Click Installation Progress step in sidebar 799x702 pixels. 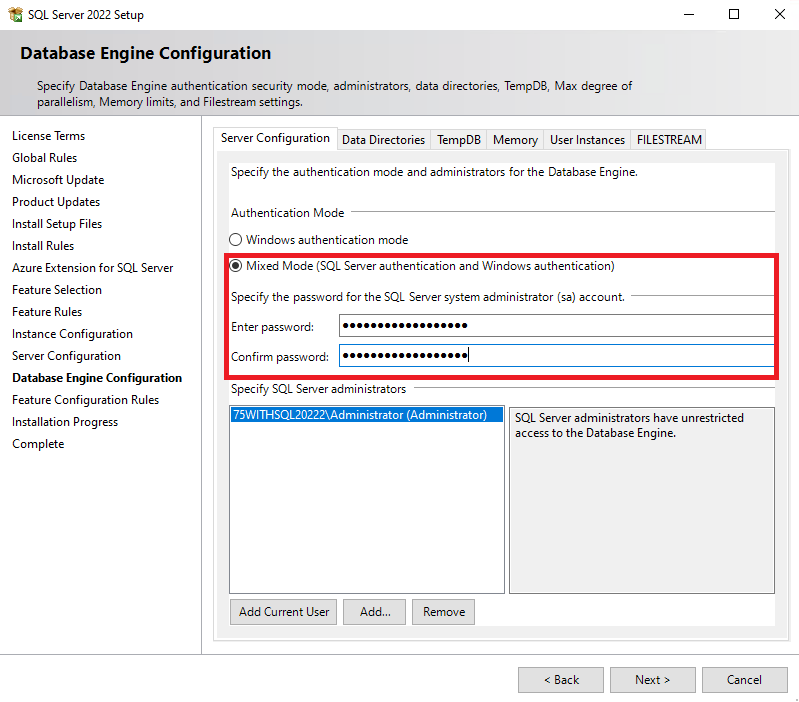[65, 422]
